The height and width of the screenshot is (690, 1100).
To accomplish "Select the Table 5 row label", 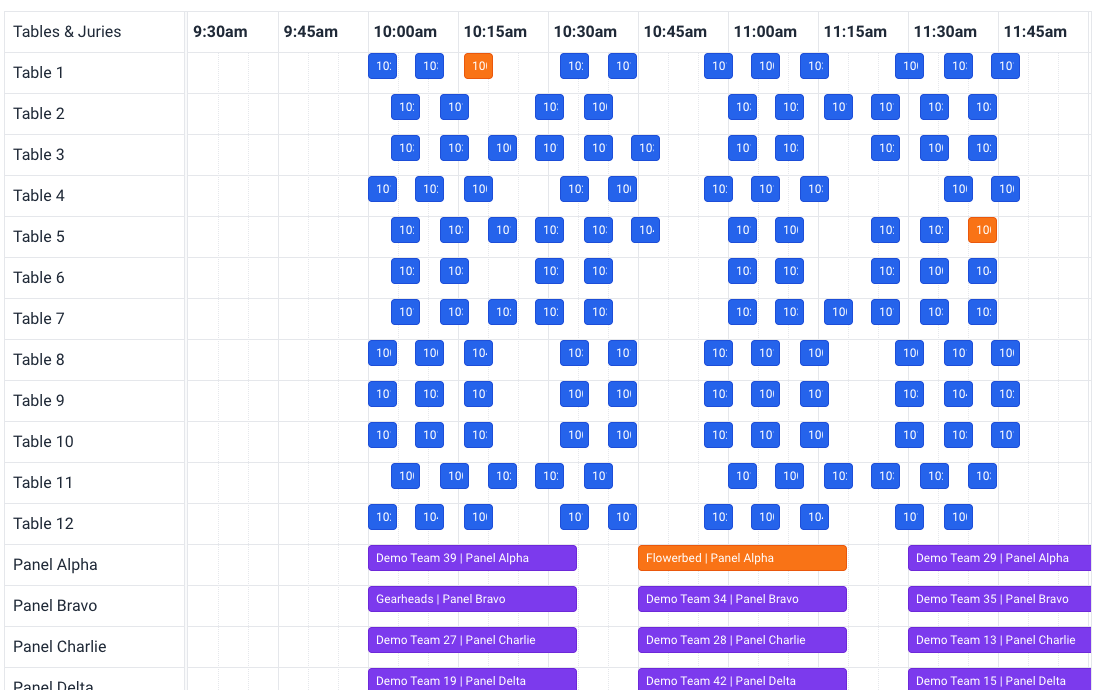I will tap(39, 237).
